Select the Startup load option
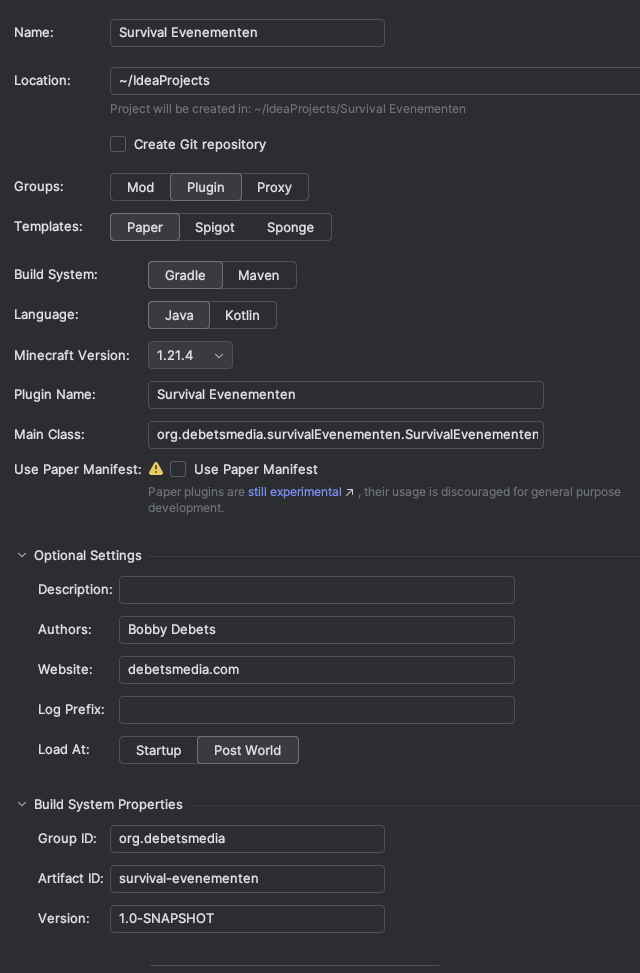This screenshot has height=973, width=640. tap(158, 750)
